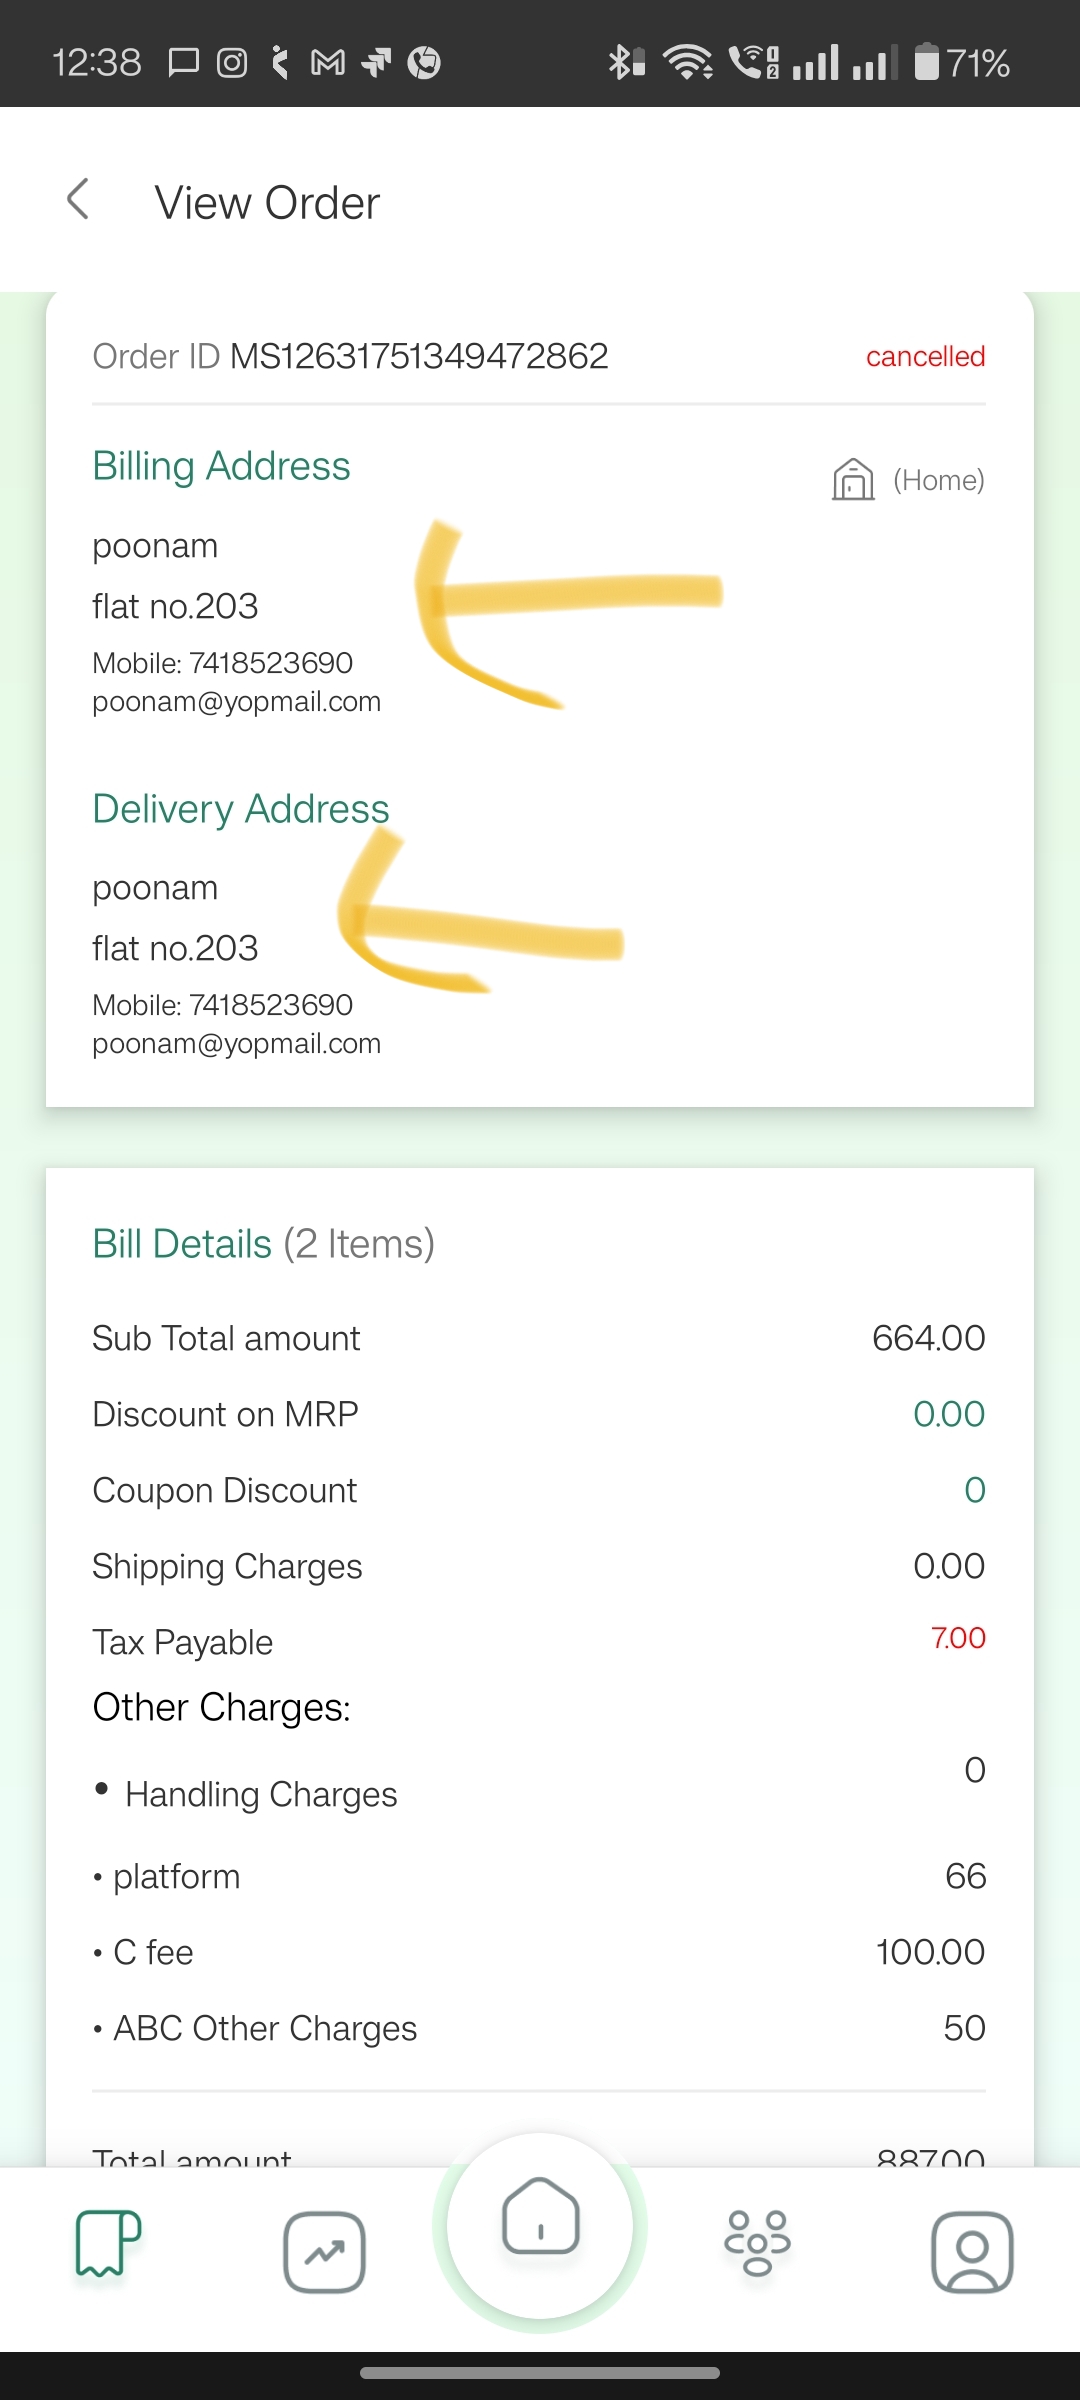Tap the Tax Payable 7.00 amount
The height and width of the screenshot is (2400, 1080).
[x=958, y=1638]
